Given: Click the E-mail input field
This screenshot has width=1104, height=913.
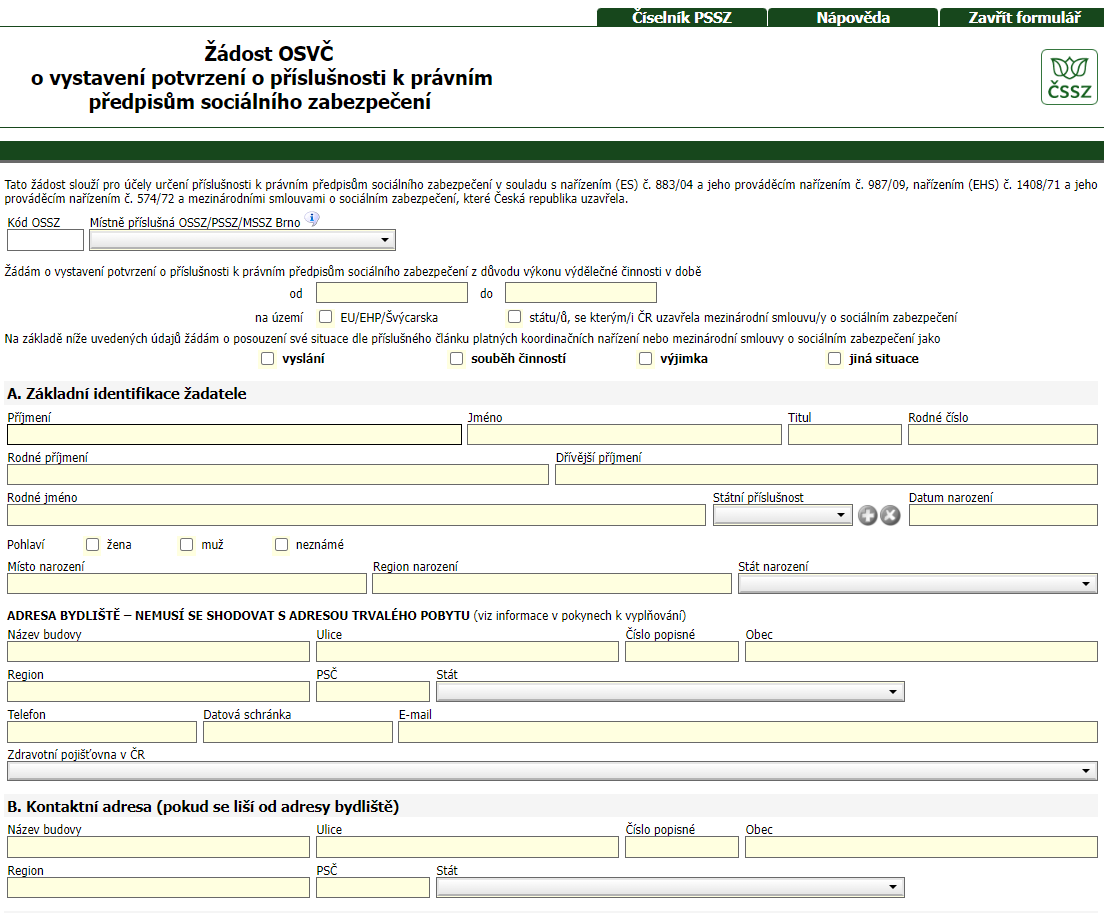Looking at the screenshot, I should click(x=747, y=732).
